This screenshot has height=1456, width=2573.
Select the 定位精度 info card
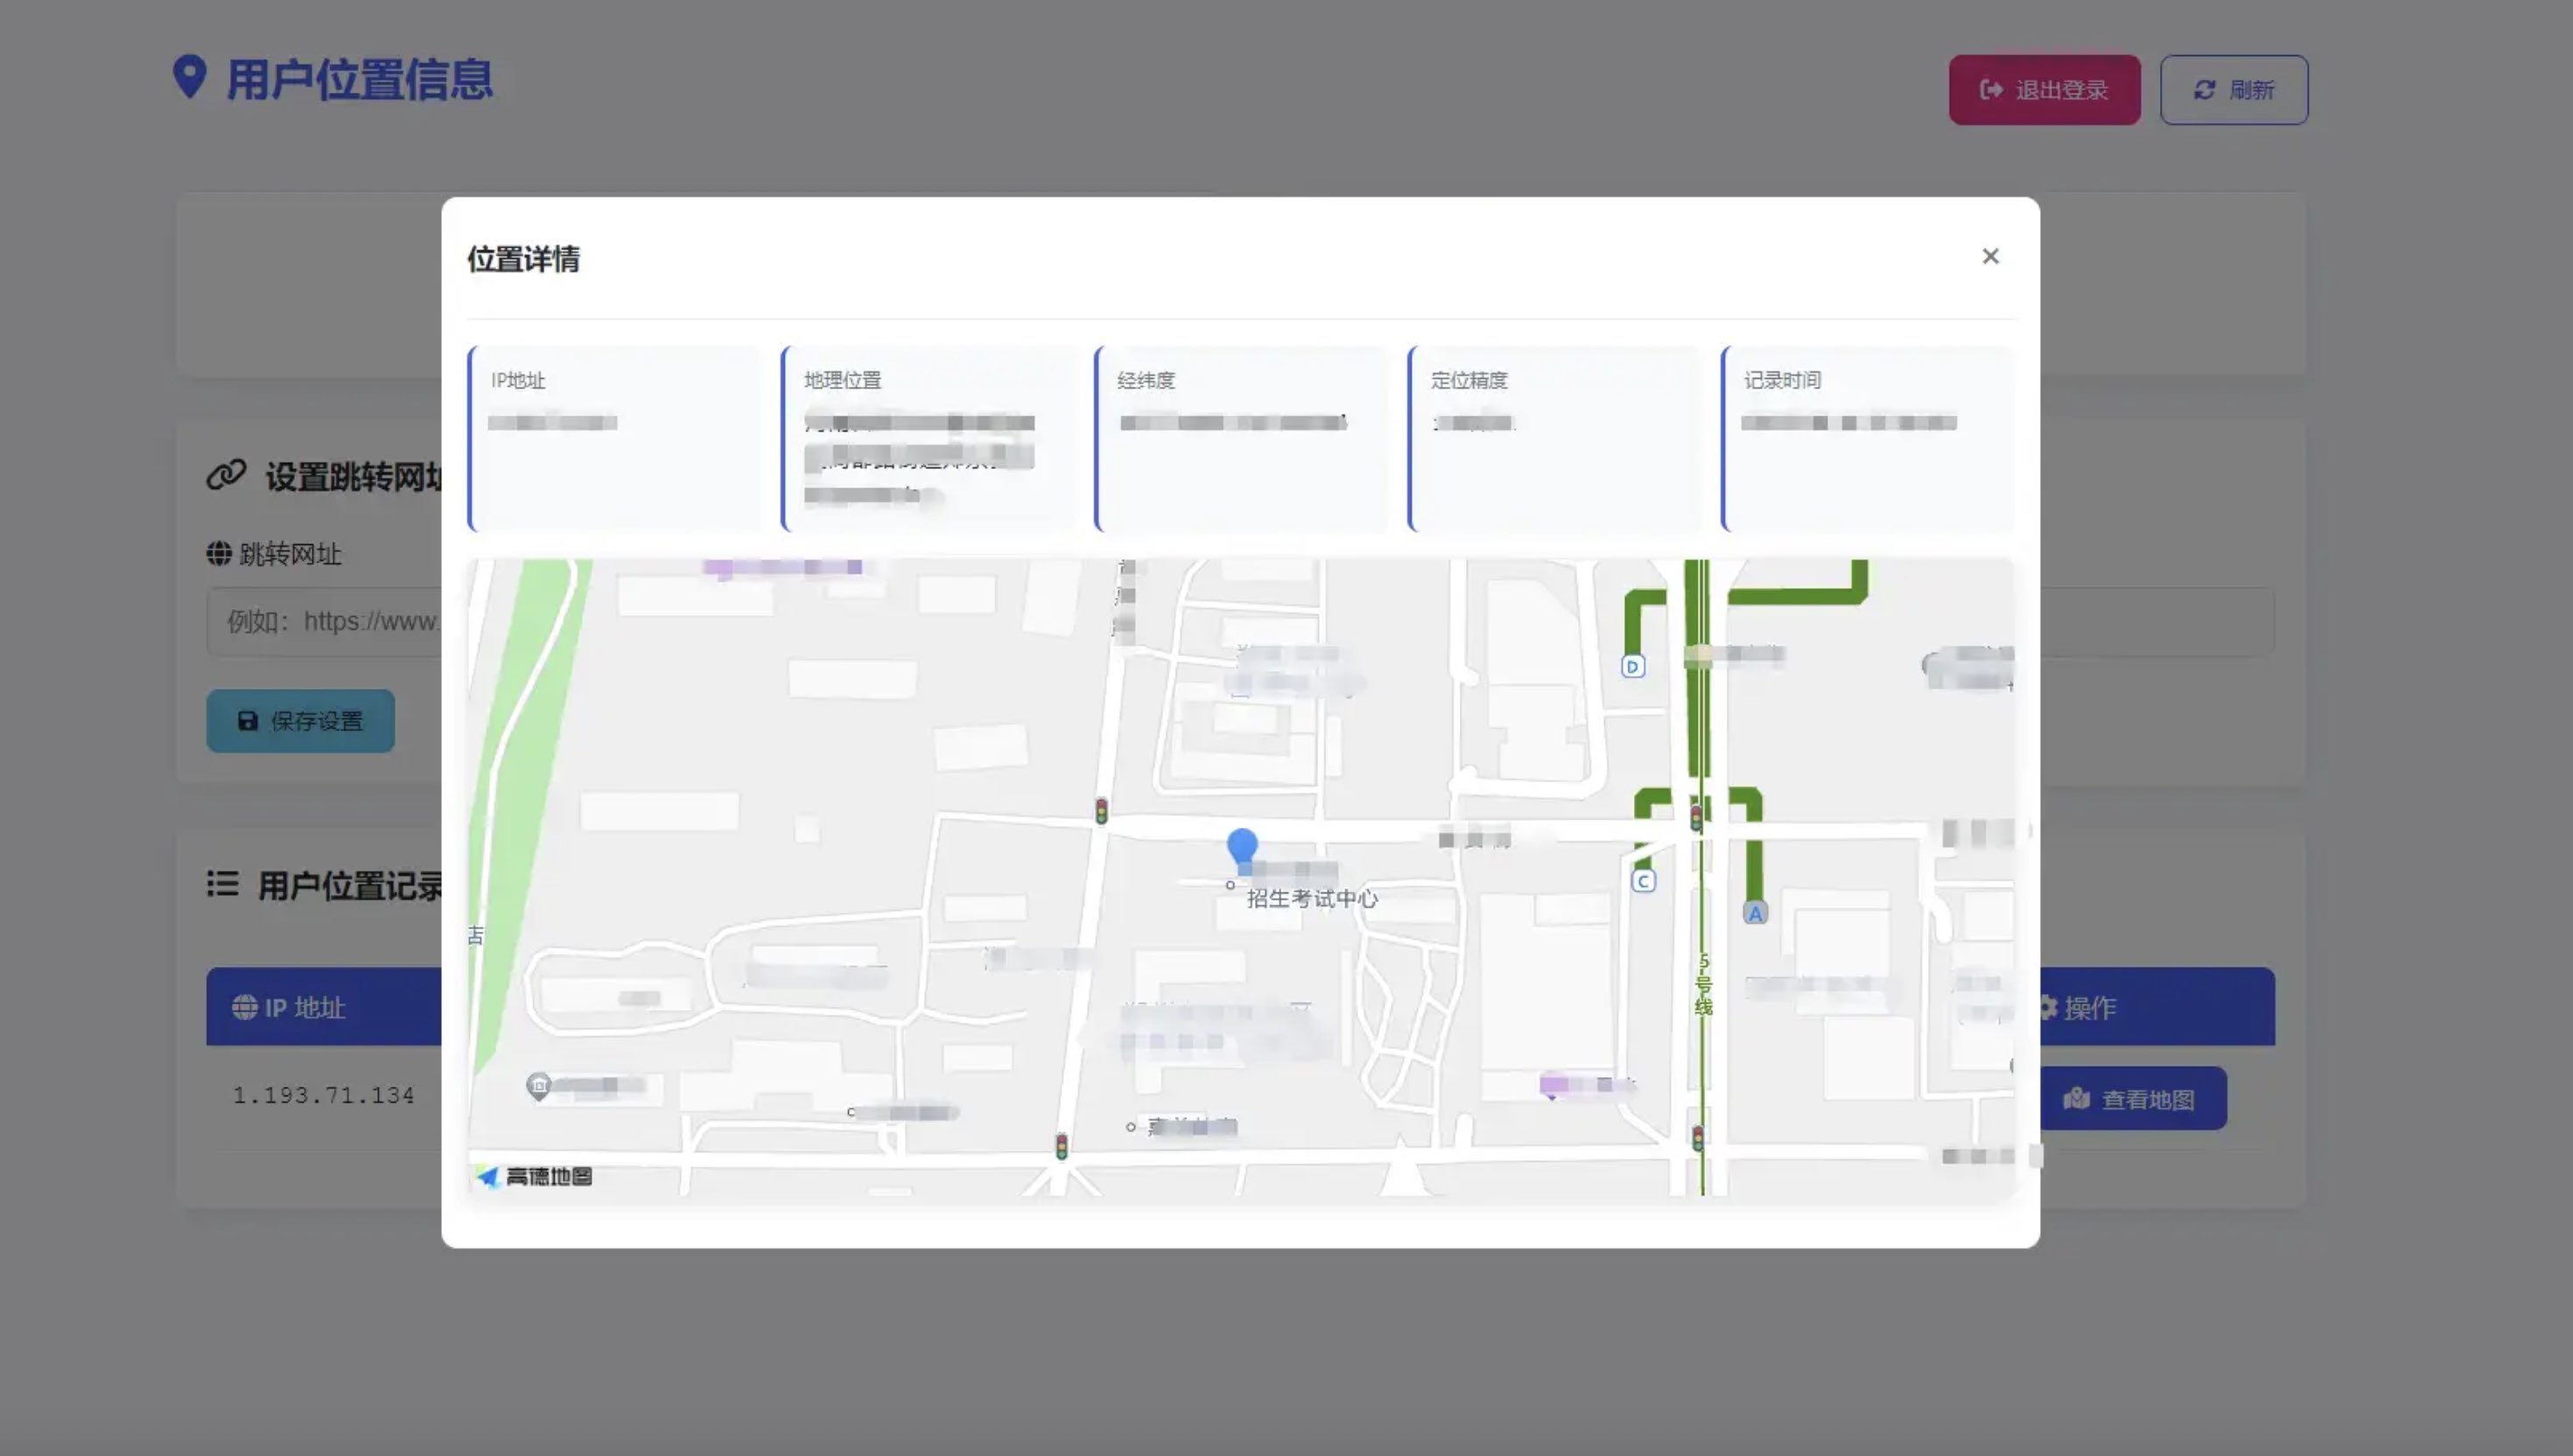coord(1554,438)
